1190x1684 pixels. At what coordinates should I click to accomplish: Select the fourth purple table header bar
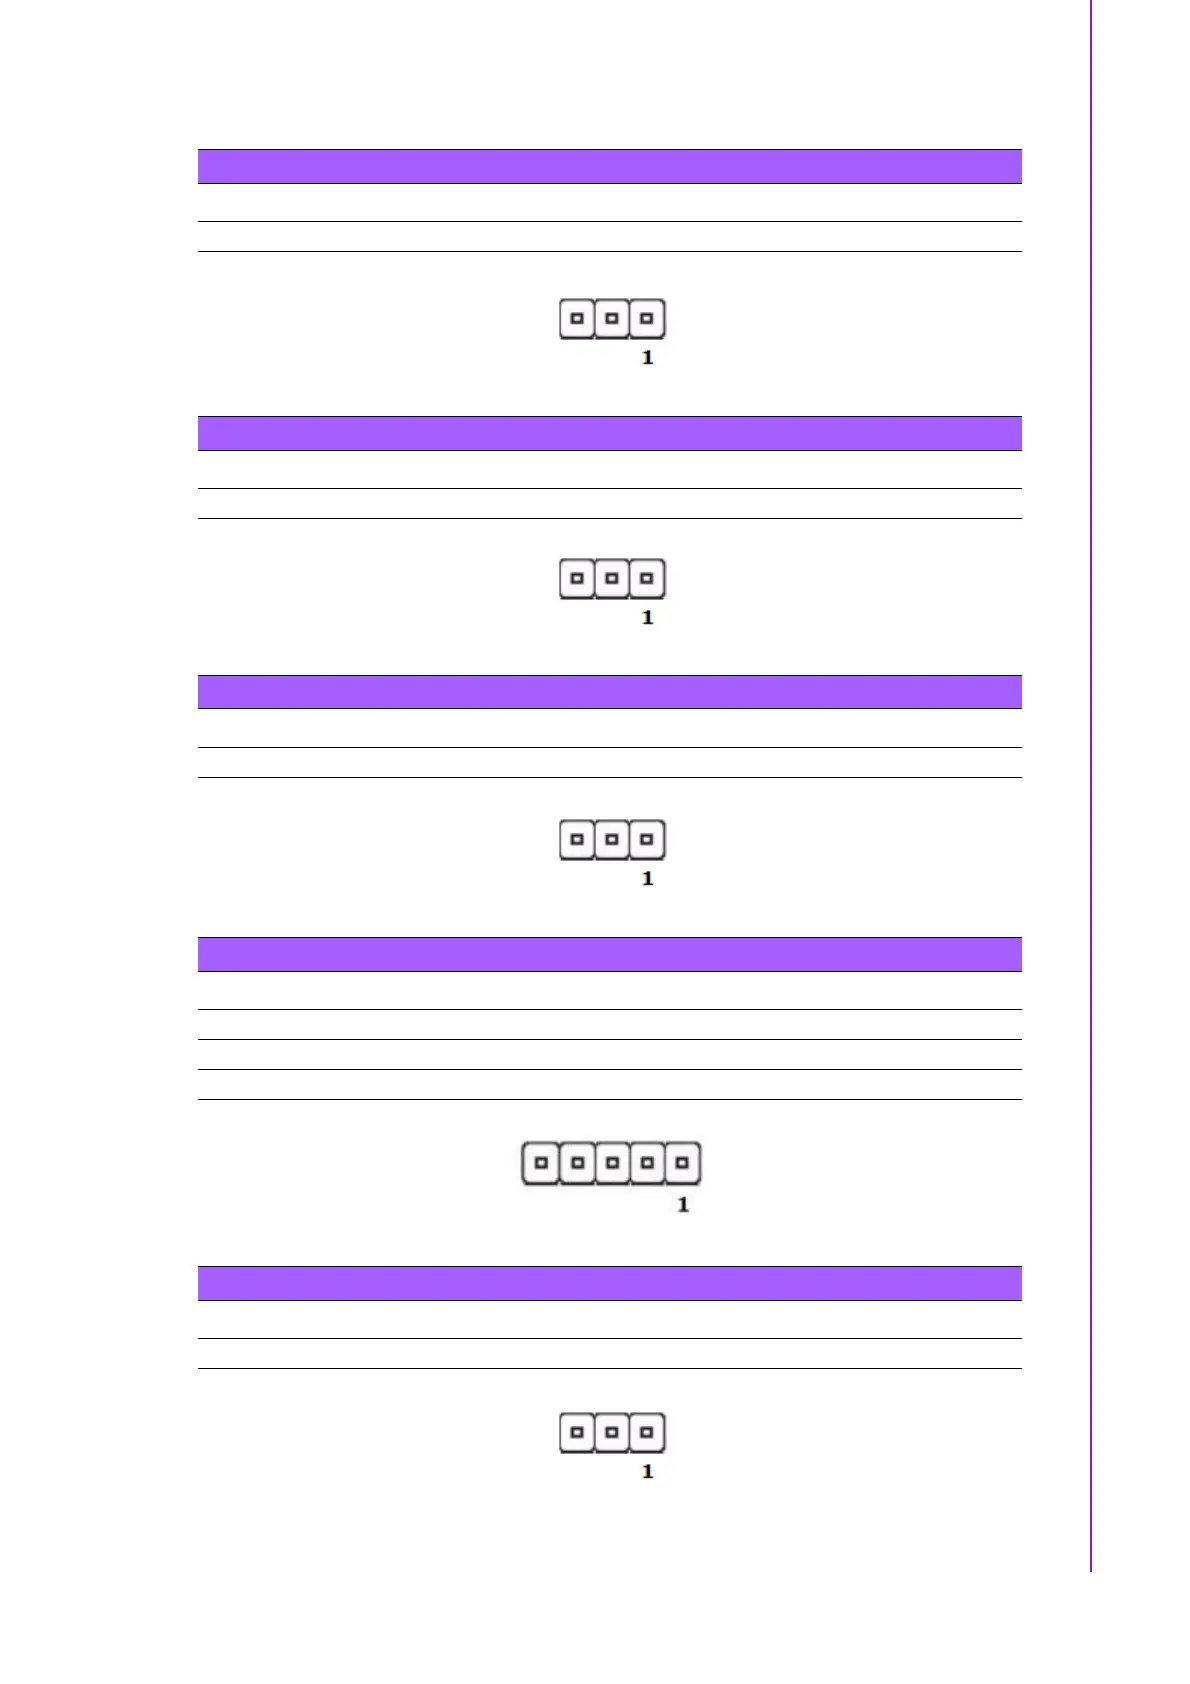609,954
